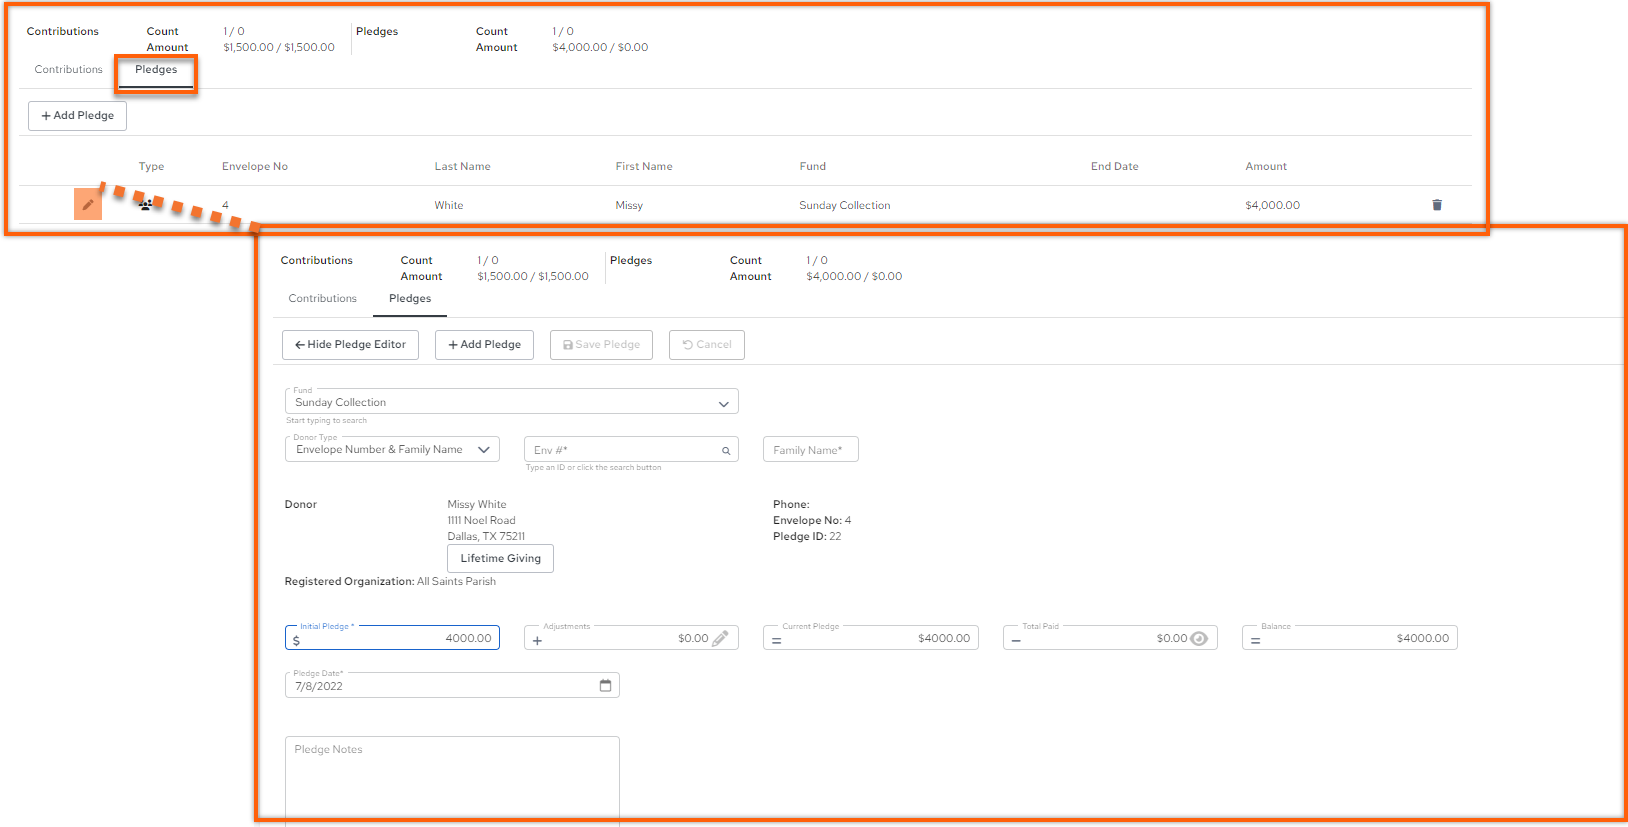Expand the Fund dropdown chevron
The image size is (1628, 827).
(723, 404)
